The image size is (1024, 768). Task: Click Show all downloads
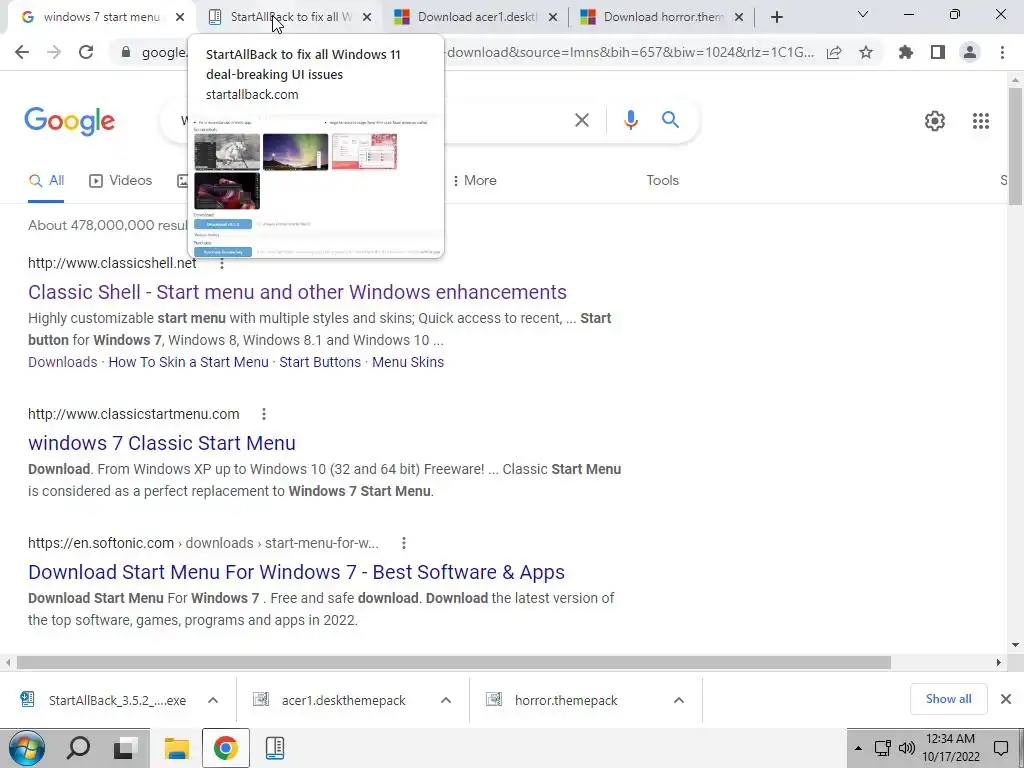[948, 699]
